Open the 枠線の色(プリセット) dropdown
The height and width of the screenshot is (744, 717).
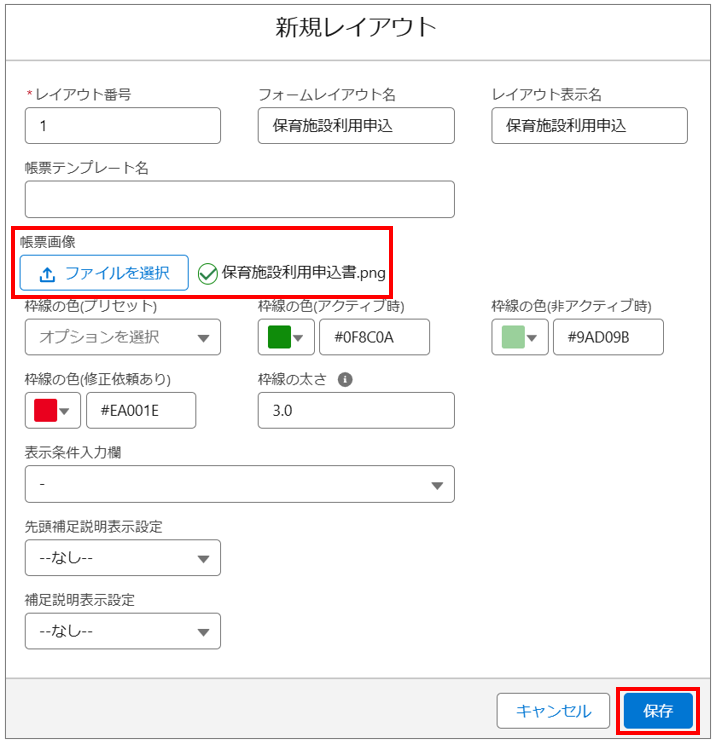(x=122, y=337)
